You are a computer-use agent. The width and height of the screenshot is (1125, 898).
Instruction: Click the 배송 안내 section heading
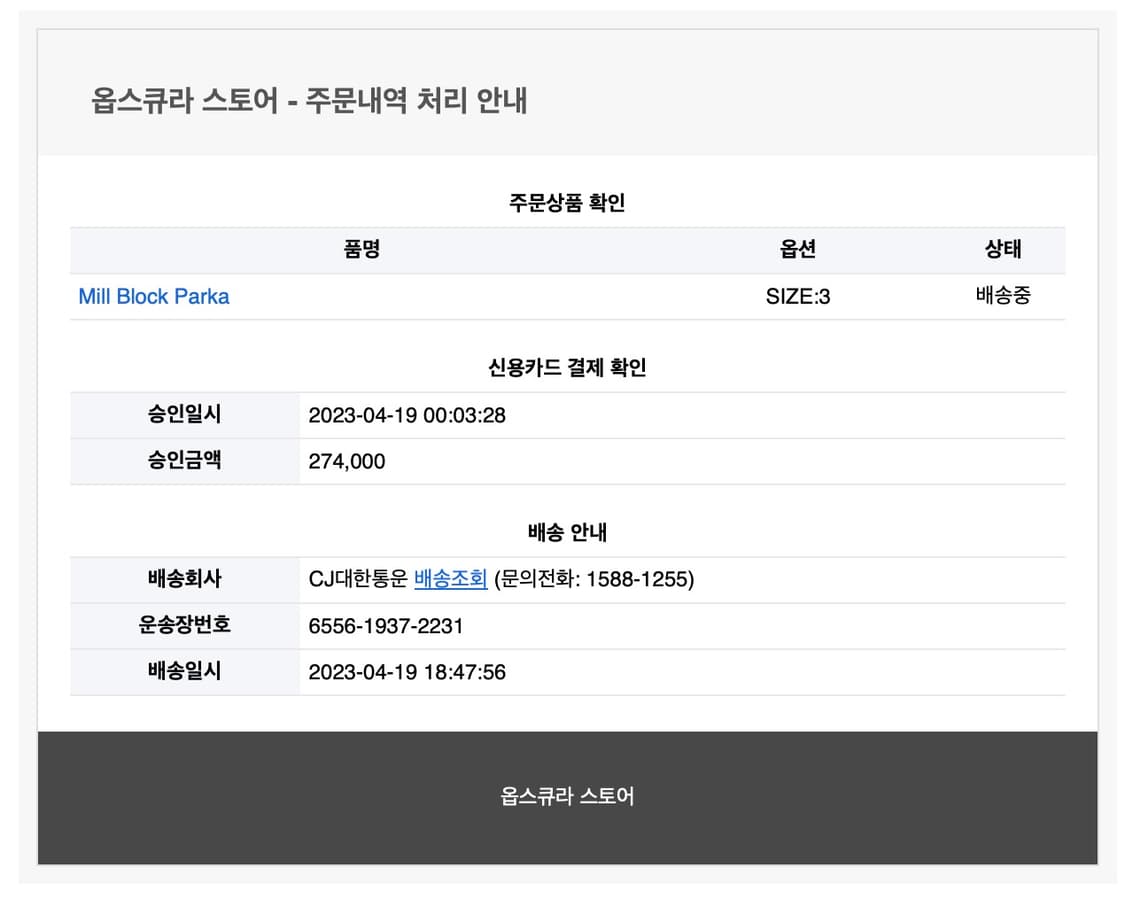567,533
